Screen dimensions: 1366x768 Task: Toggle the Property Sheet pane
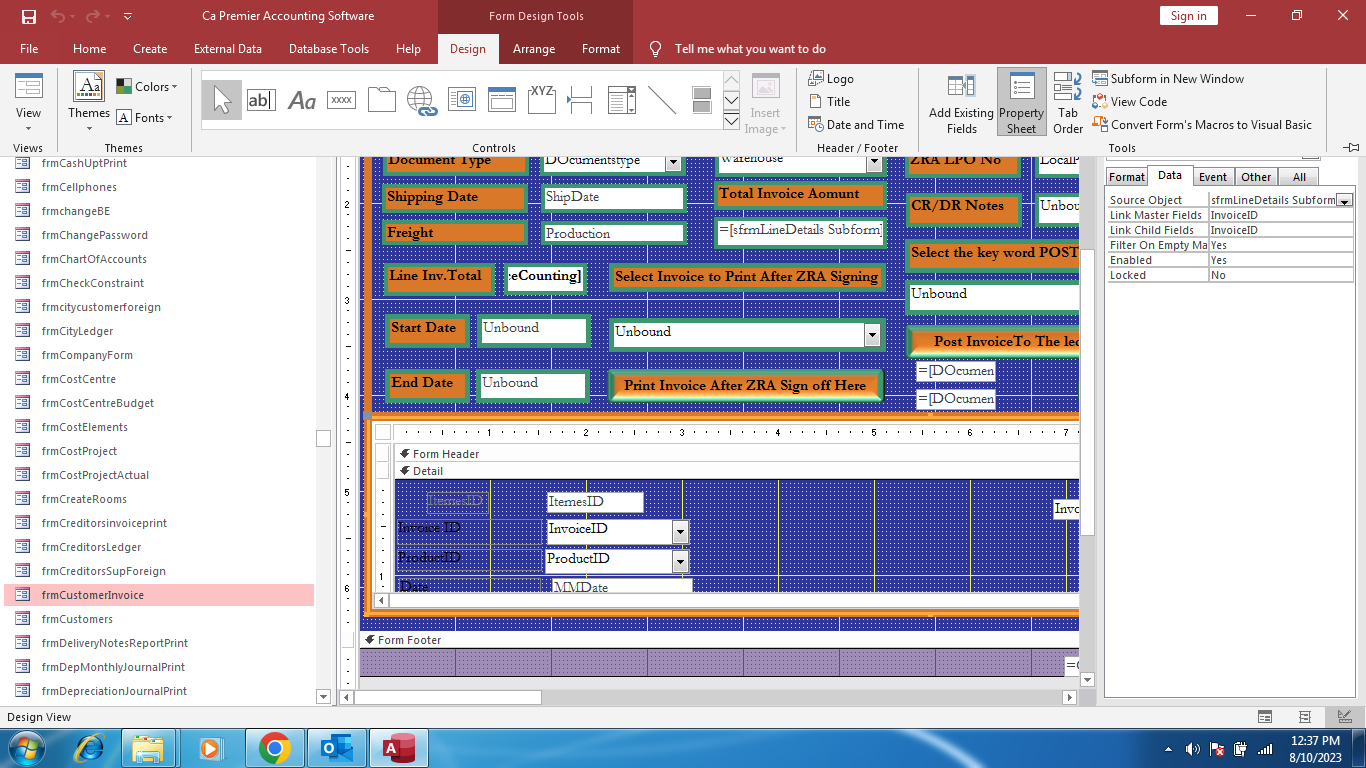click(1021, 102)
